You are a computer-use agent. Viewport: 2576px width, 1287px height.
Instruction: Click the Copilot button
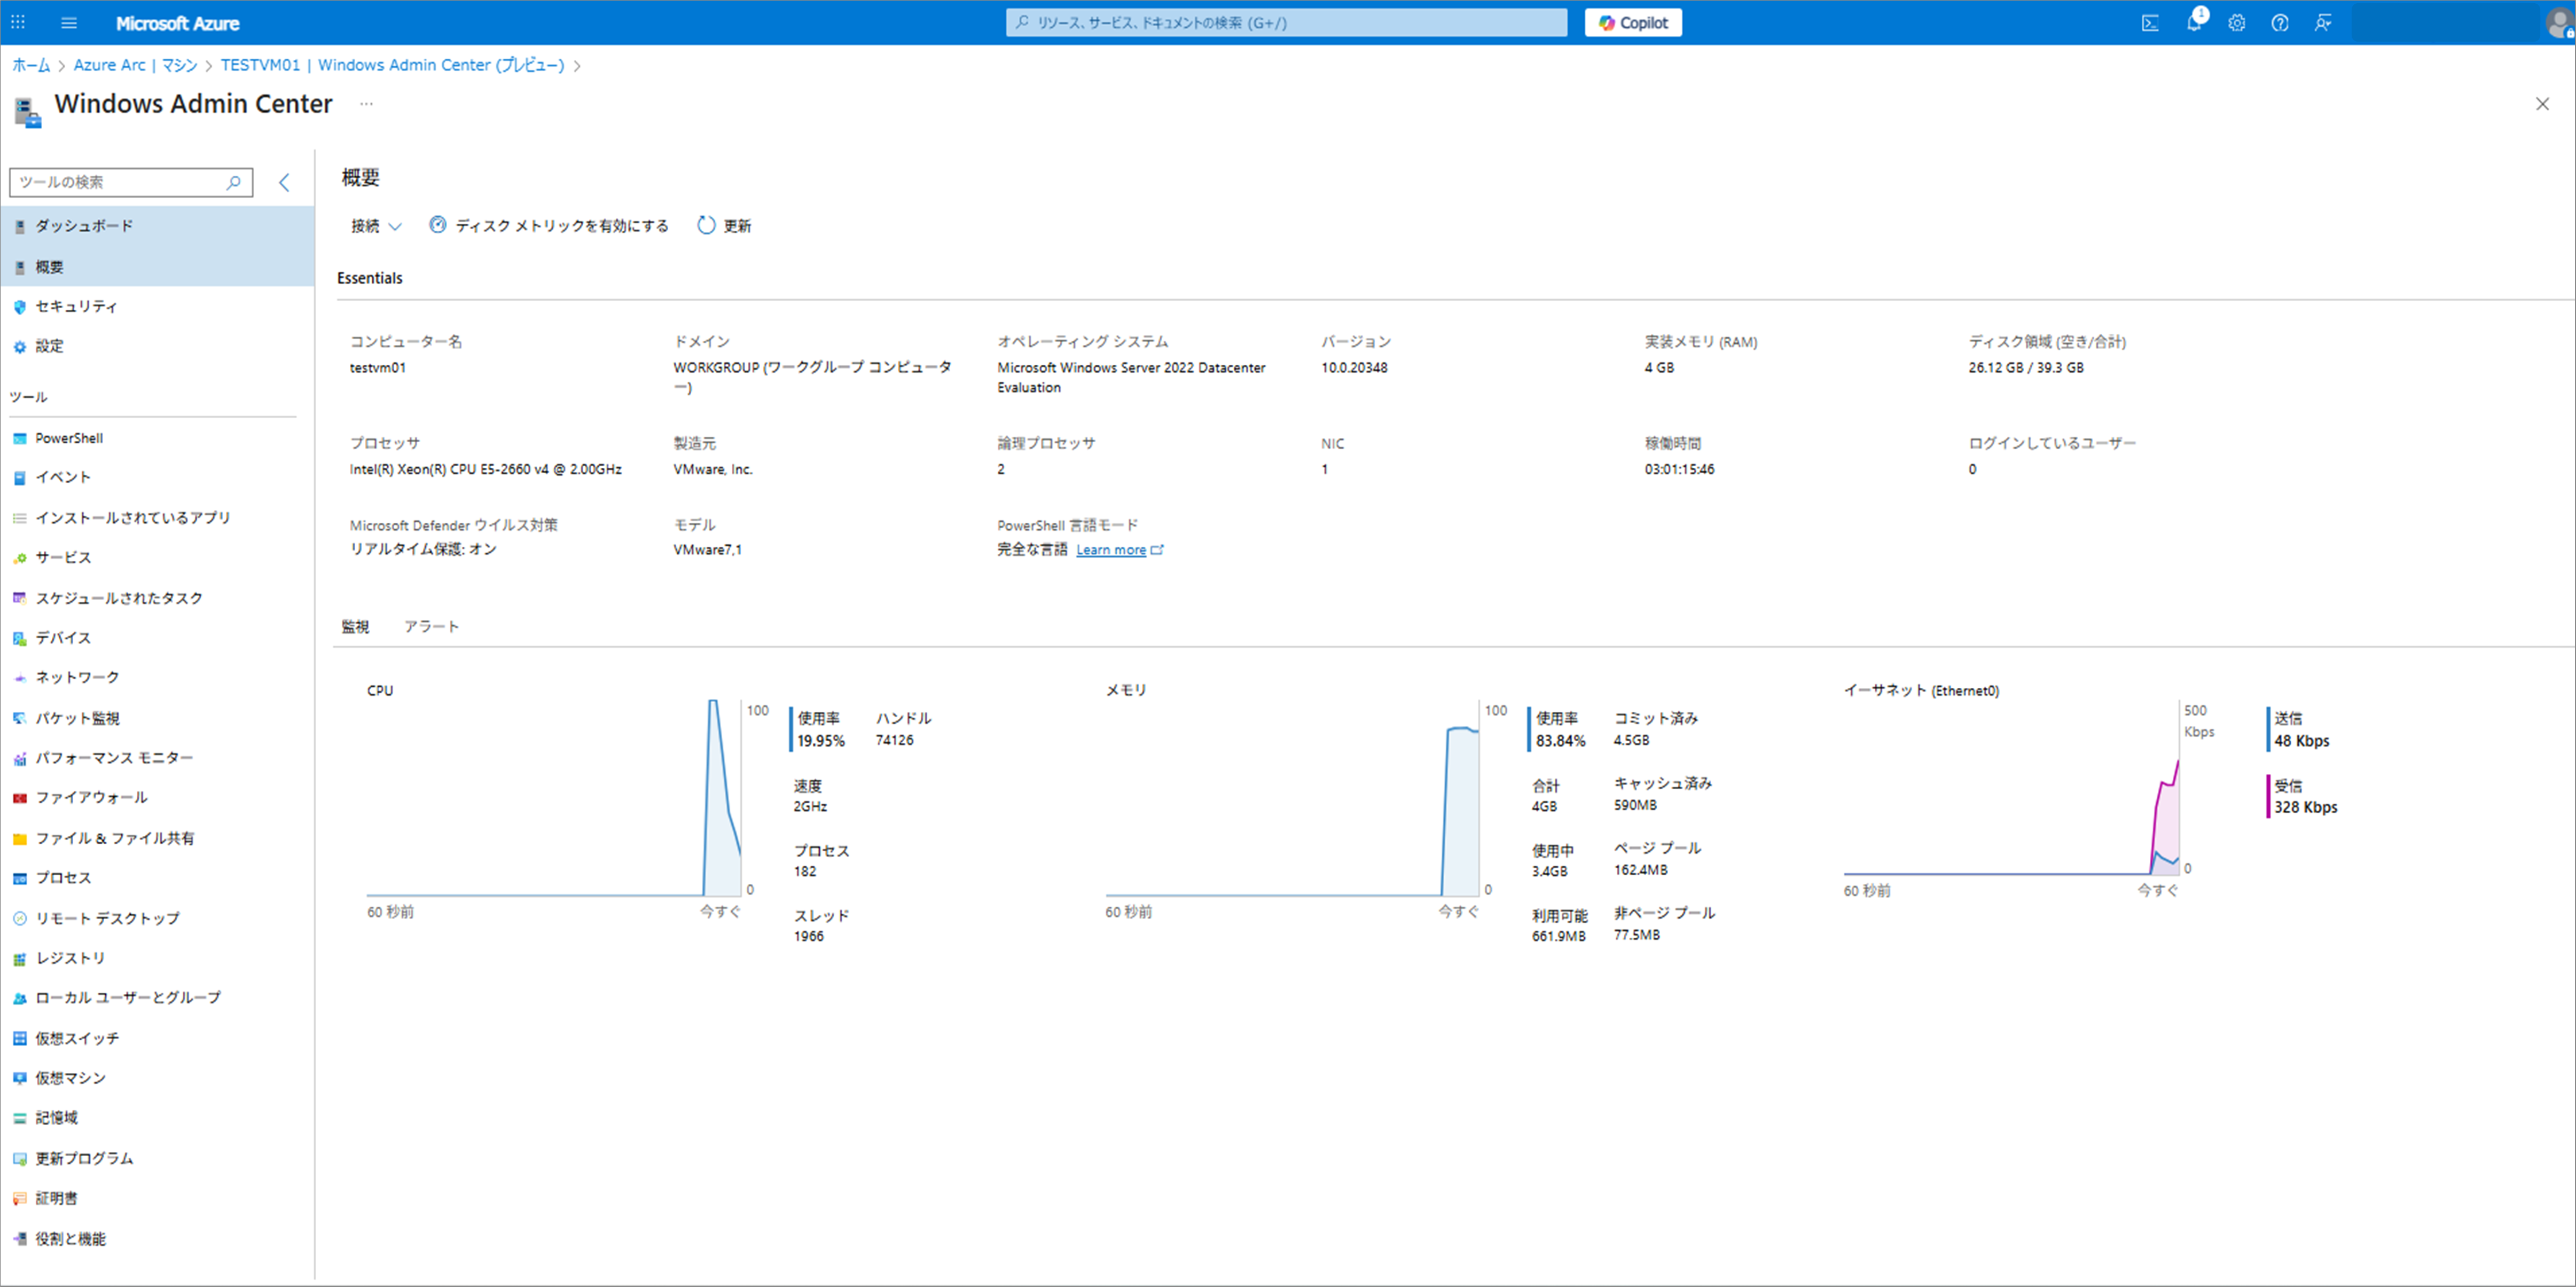point(1632,23)
